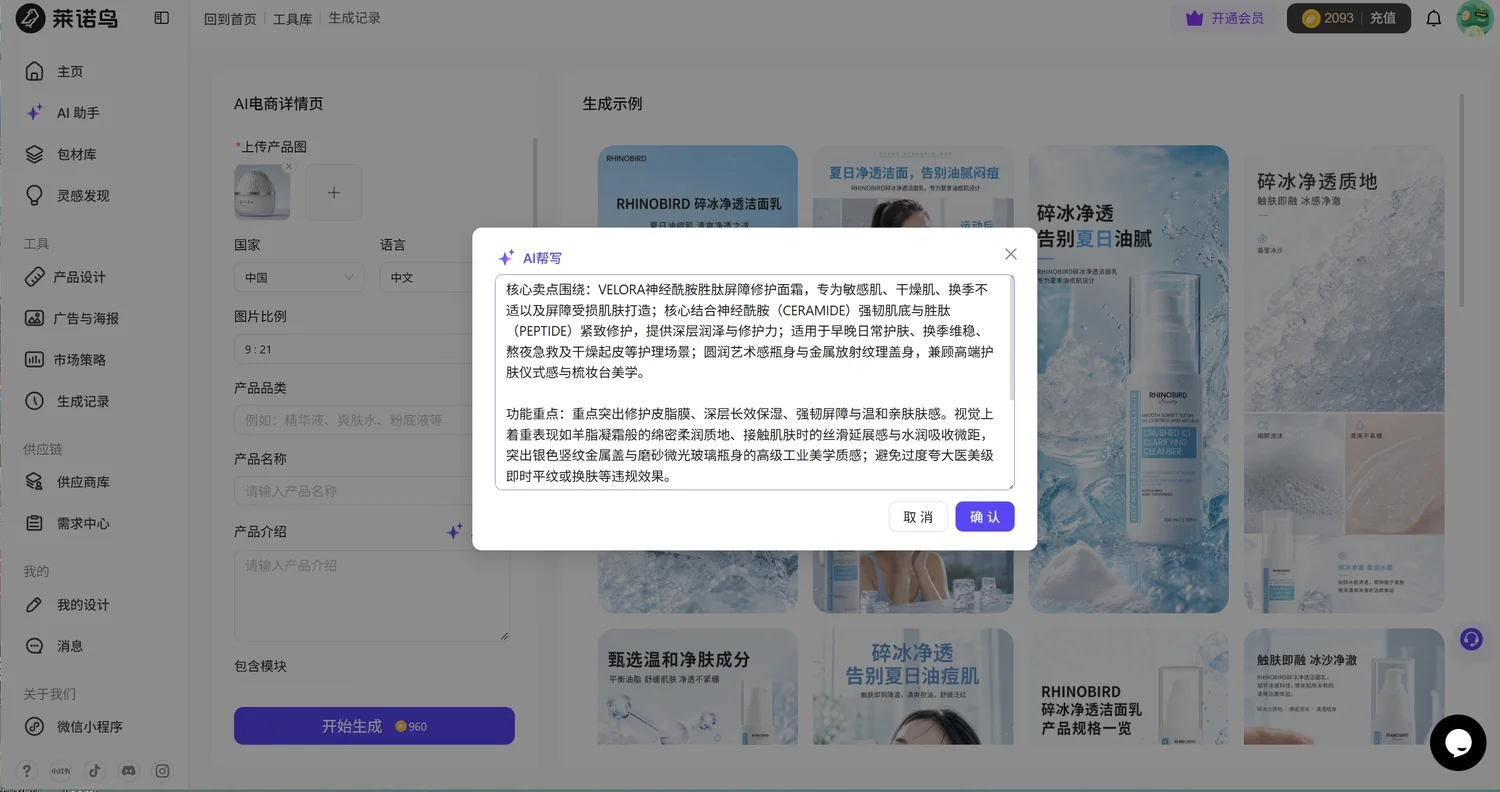This screenshot has height=792, width=1500.
Task: Go to 回到首页 in the top bar
Action: pos(230,19)
